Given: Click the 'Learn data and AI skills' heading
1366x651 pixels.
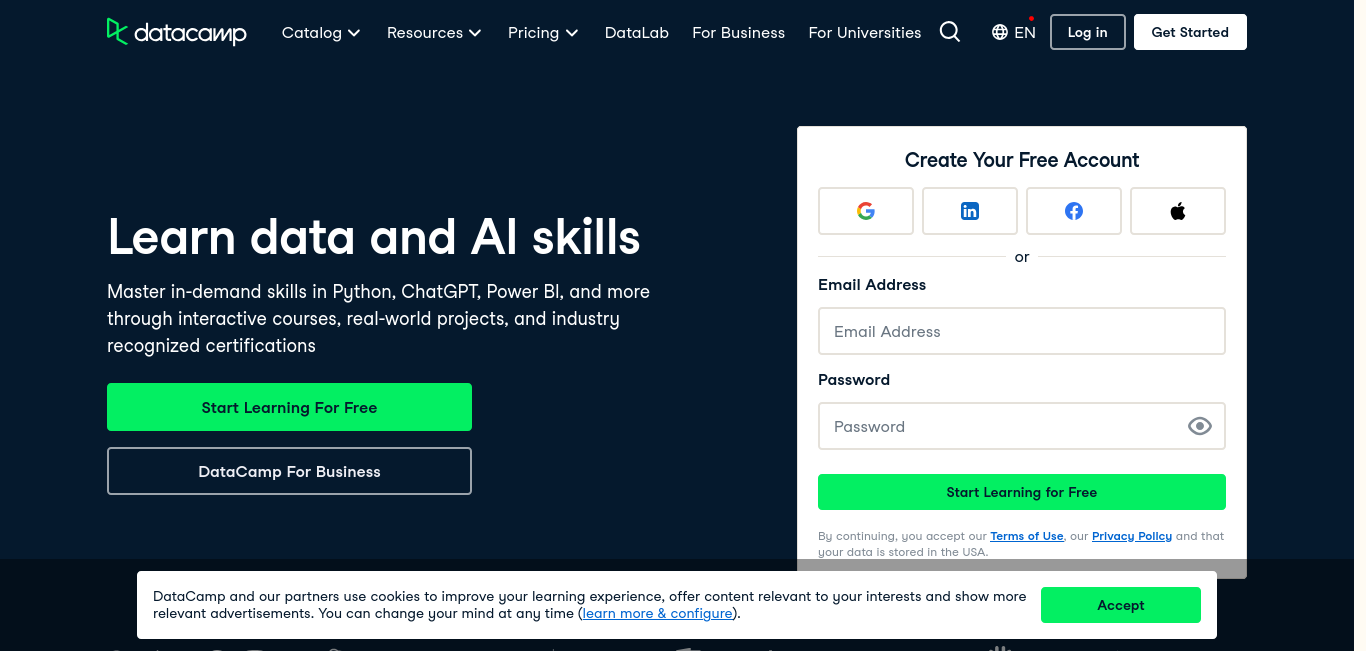Looking at the screenshot, I should click(x=374, y=237).
